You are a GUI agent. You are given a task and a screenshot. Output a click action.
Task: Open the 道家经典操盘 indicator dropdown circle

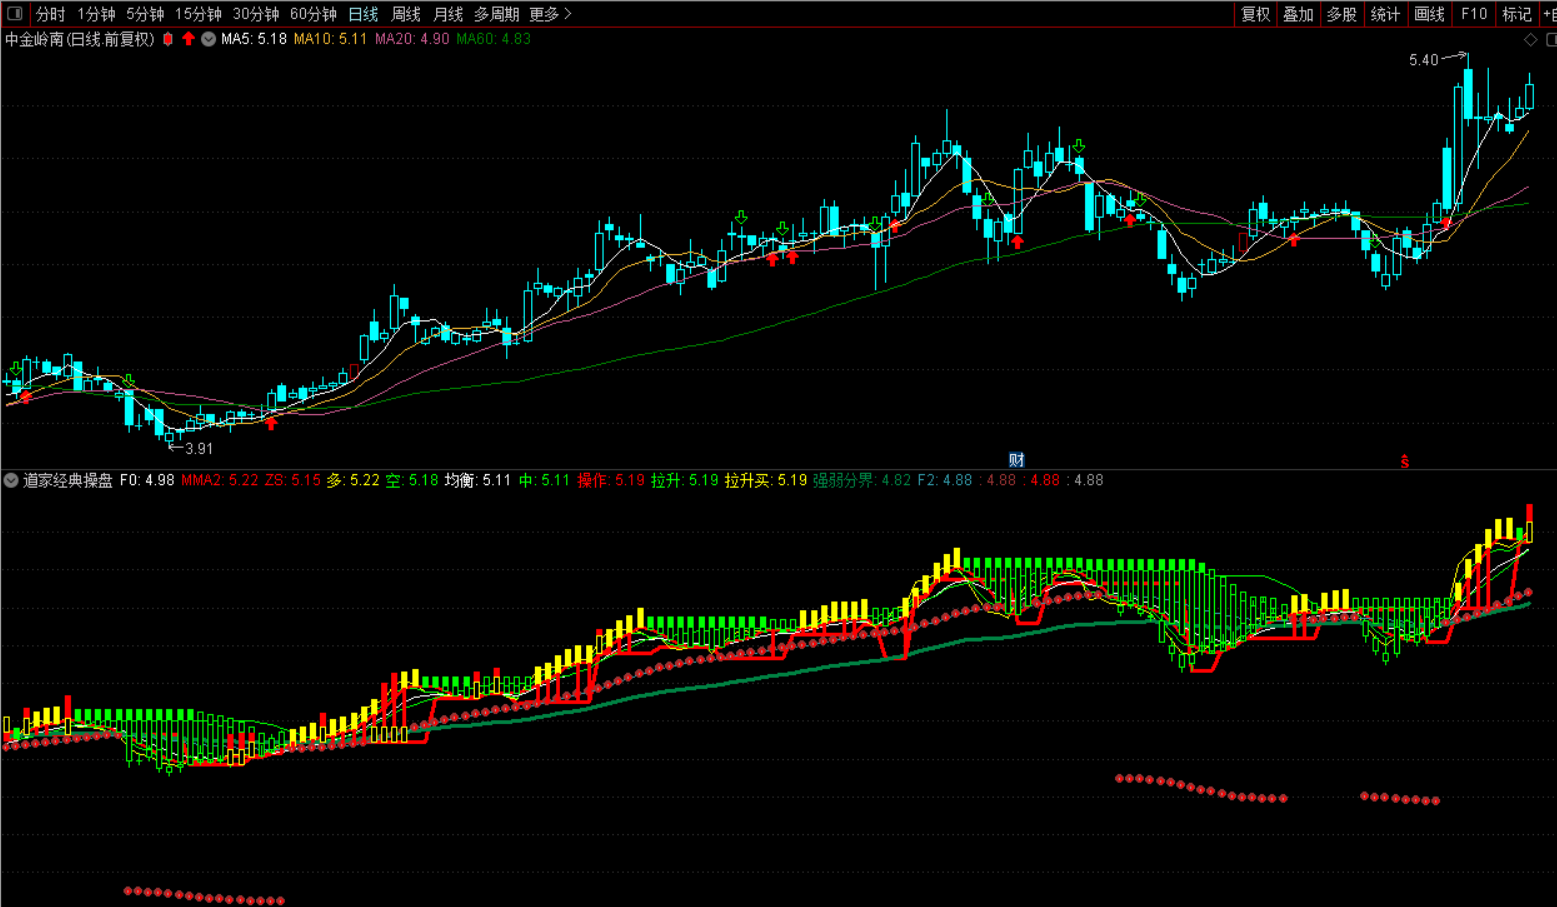pyautogui.click(x=11, y=480)
